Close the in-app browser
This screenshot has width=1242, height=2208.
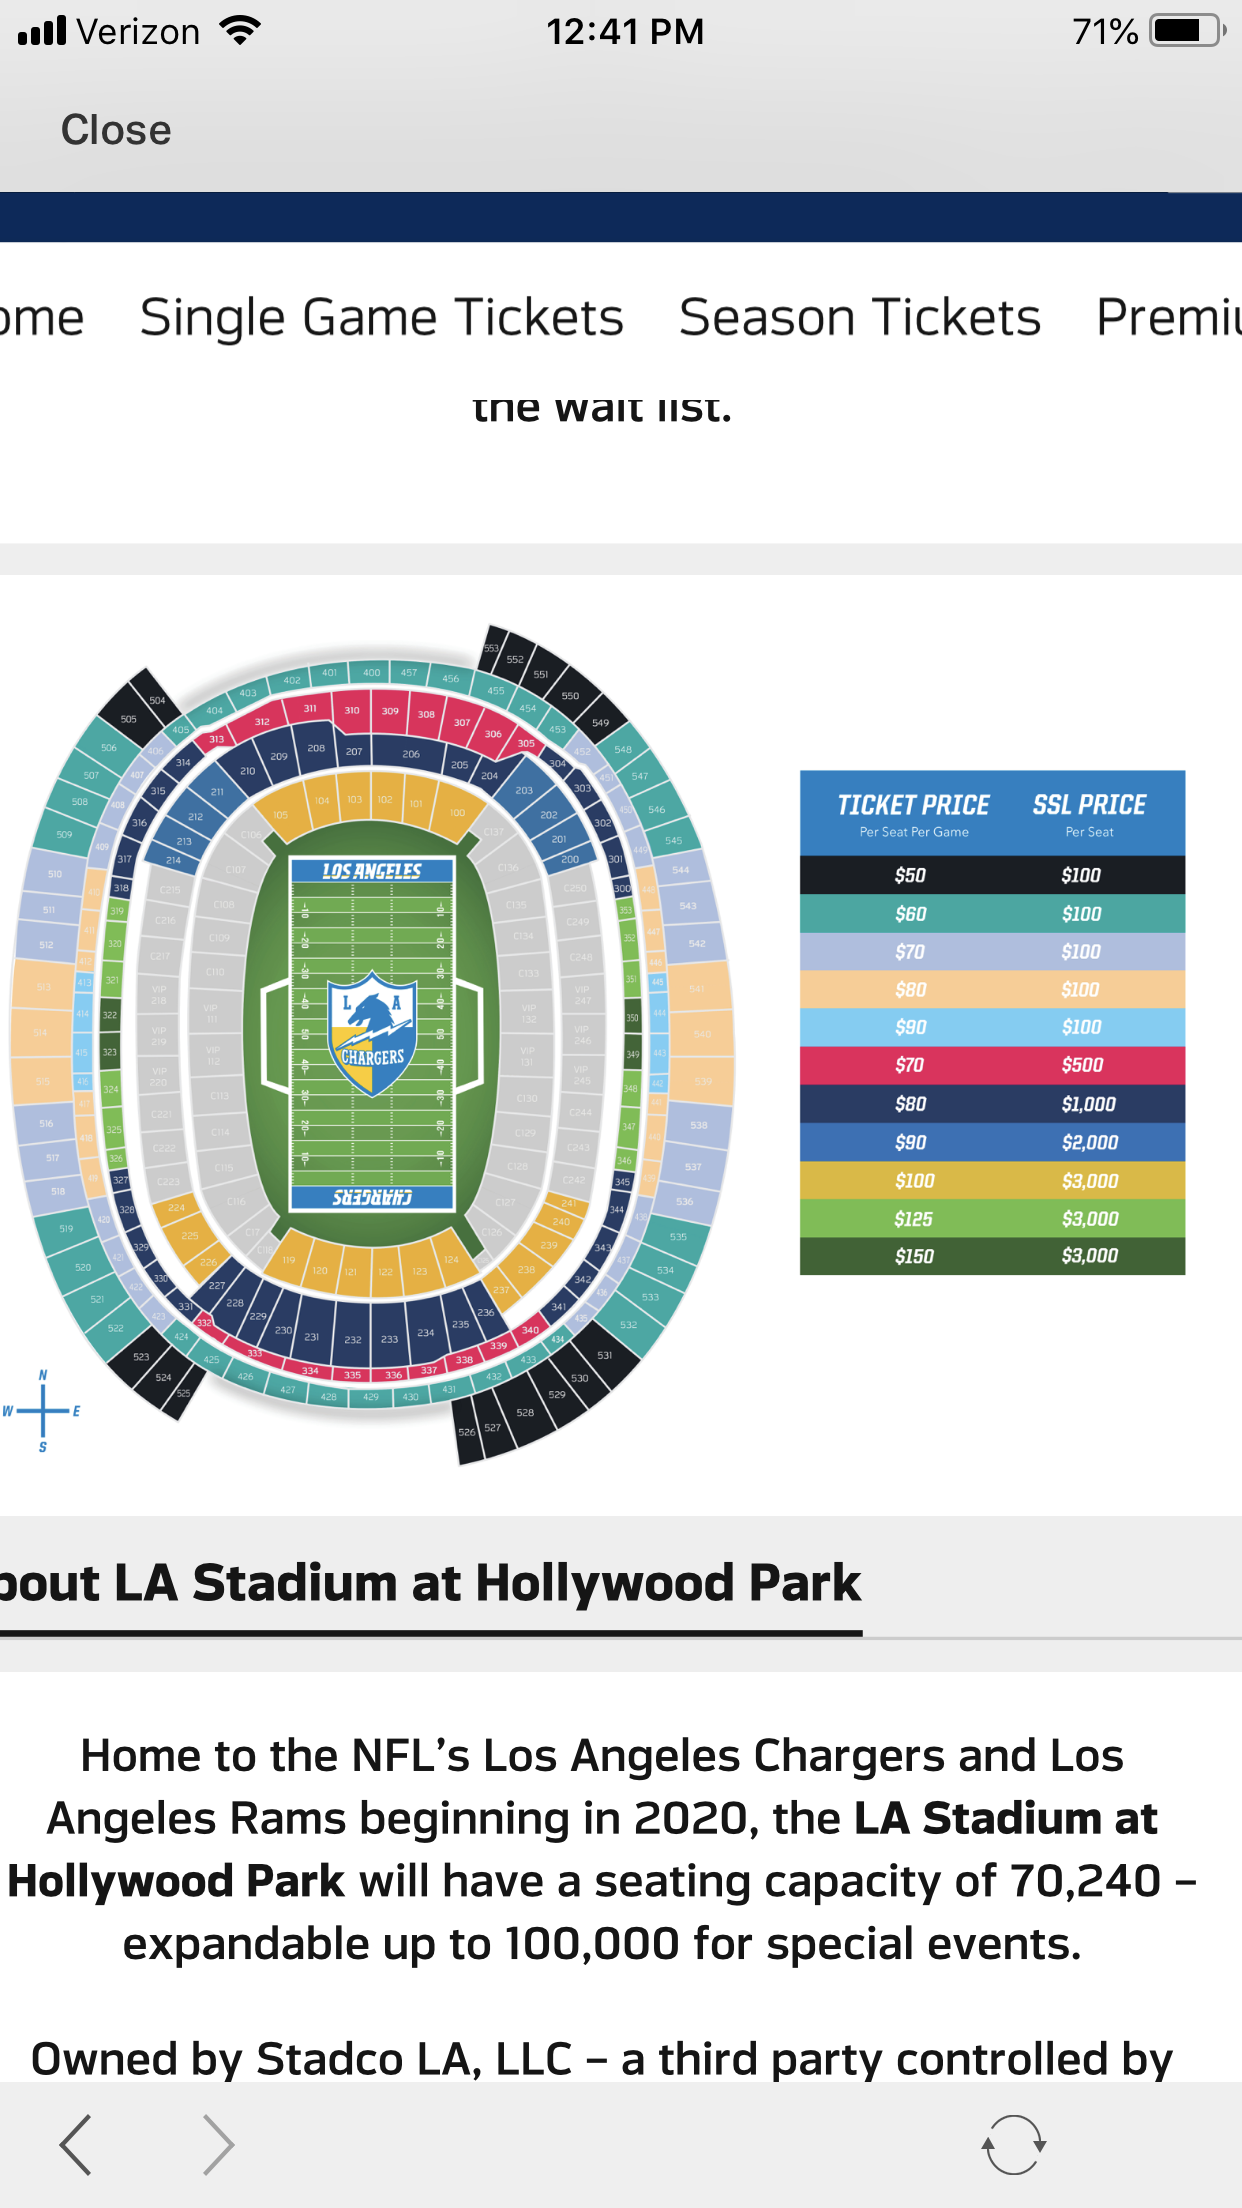coord(116,130)
